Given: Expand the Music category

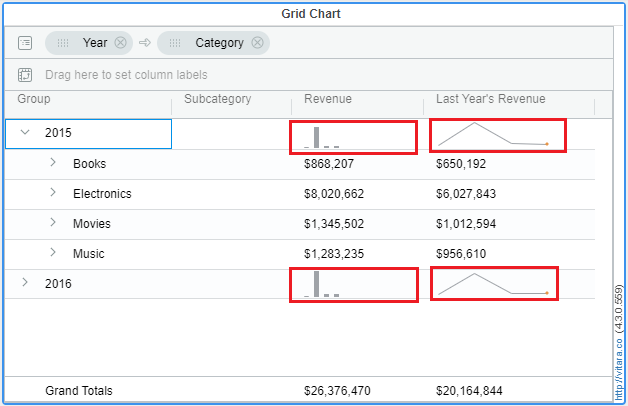Looking at the screenshot, I should click(x=52, y=252).
